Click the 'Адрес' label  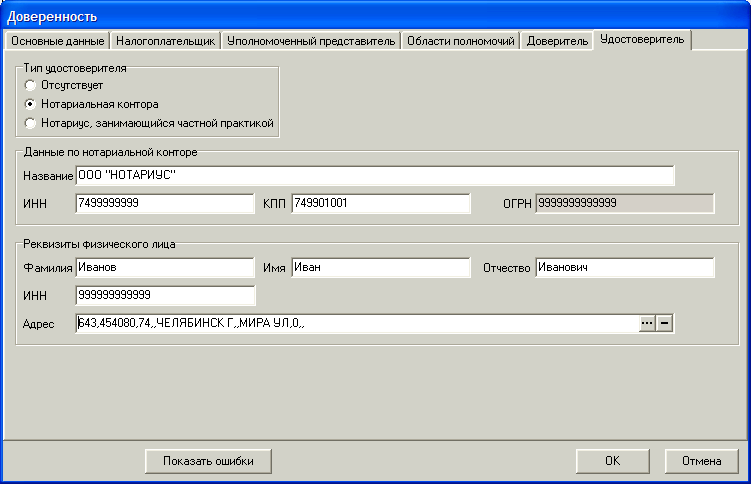(x=38, y=324)
